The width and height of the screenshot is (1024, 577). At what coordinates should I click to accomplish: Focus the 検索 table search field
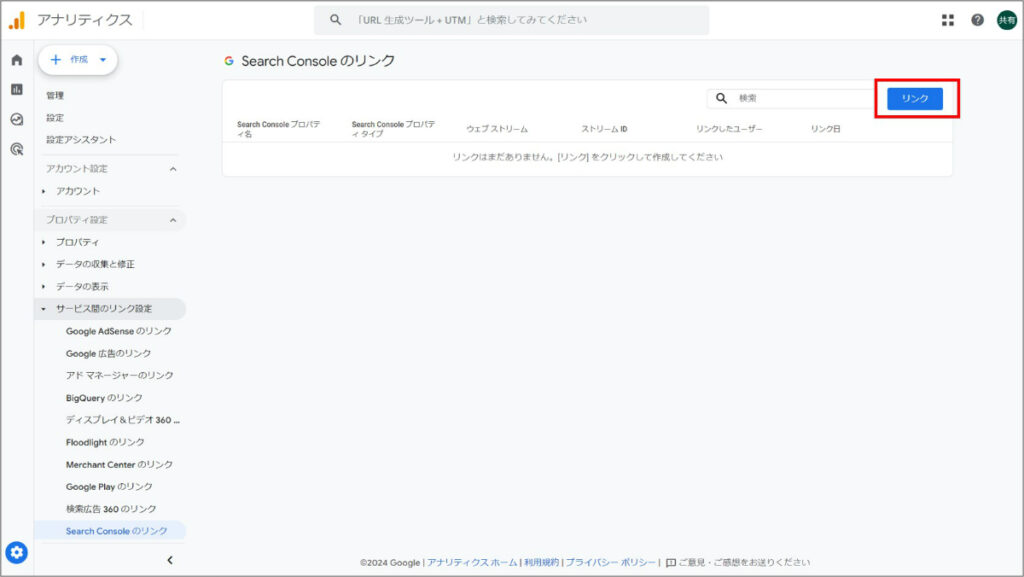click(x=790, y=98)
